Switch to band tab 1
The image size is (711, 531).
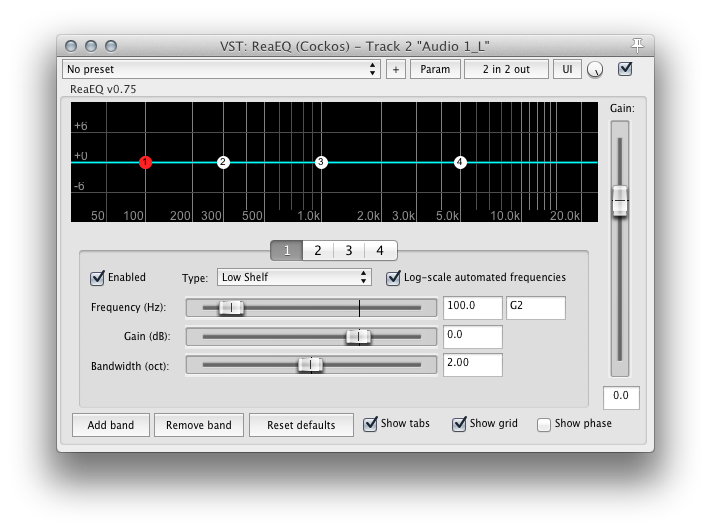[x=287, y=250]
